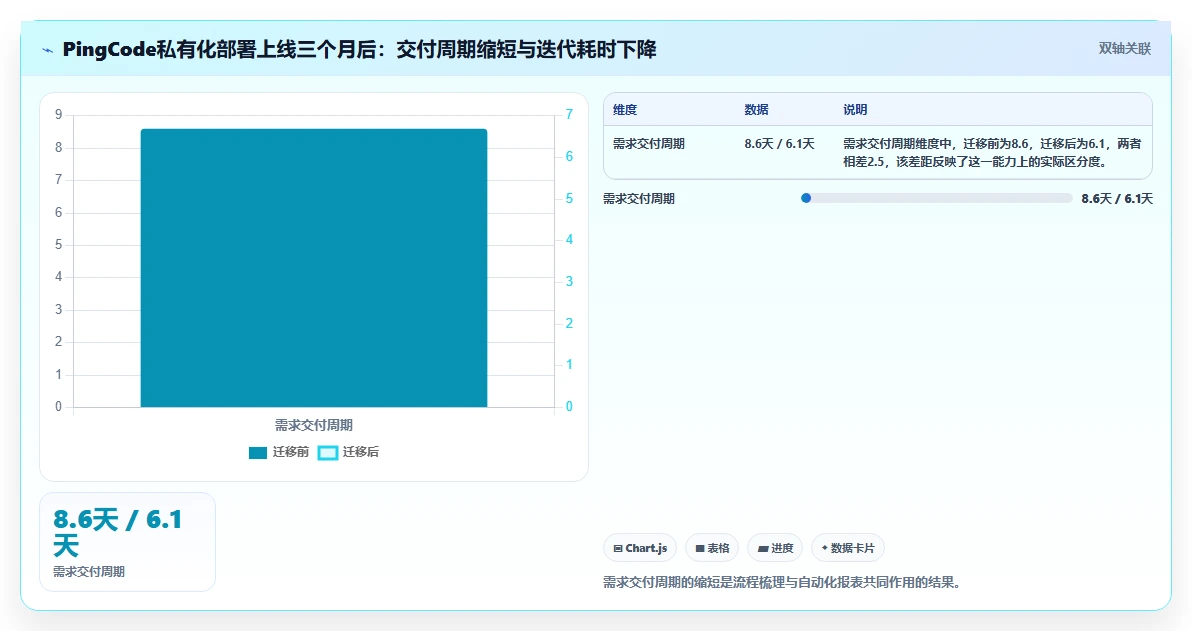The width and height of the screenshot is (1192, 631).
Task: Click the 数据 column header
Action: (x=756, y=109)
